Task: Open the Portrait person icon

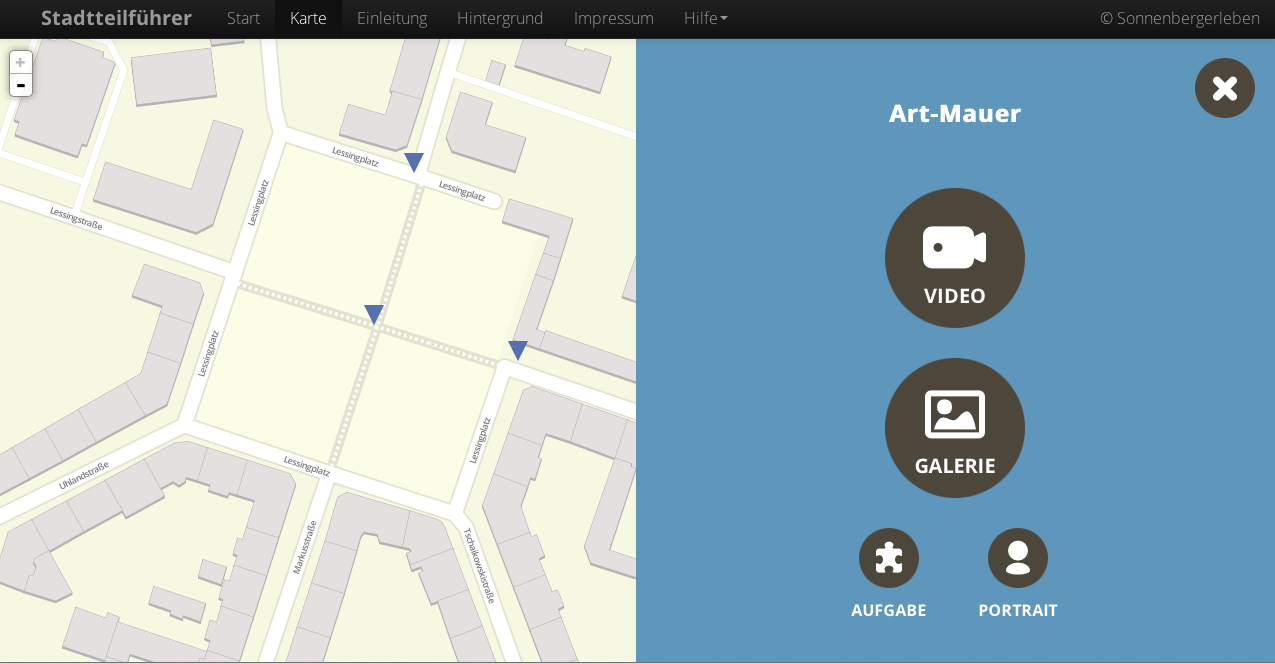Action: coord(1017,558)
